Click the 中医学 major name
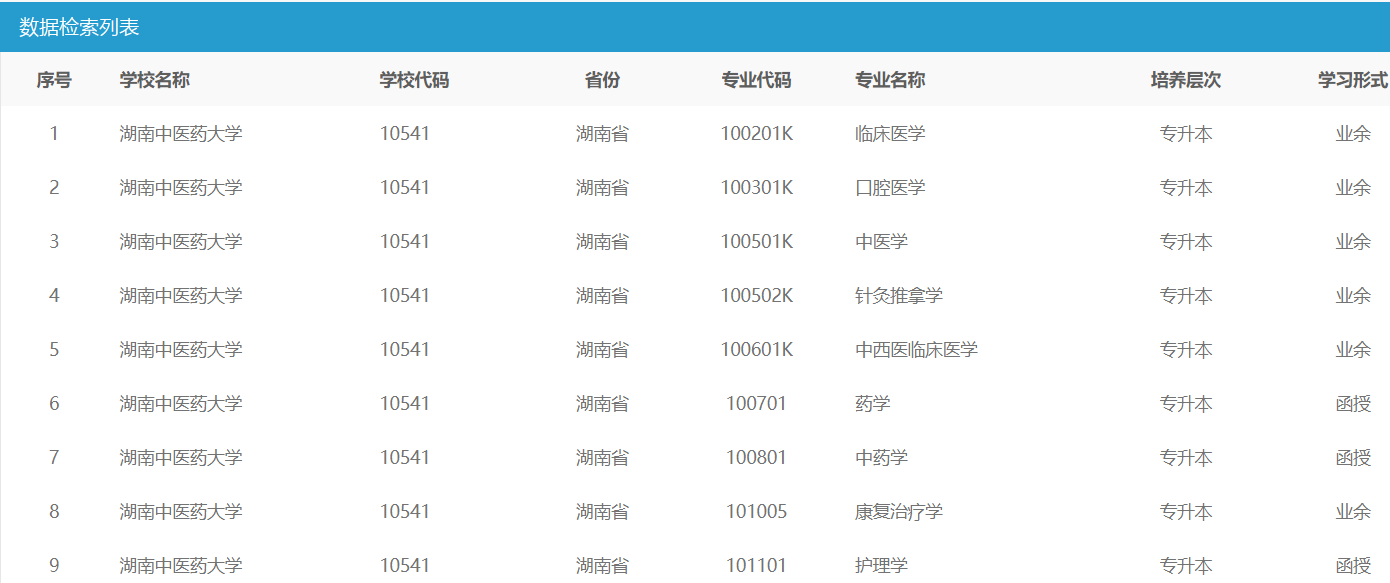Viewport: 1390px width, 583px height. pyautogui.click(x=881, y=242)
